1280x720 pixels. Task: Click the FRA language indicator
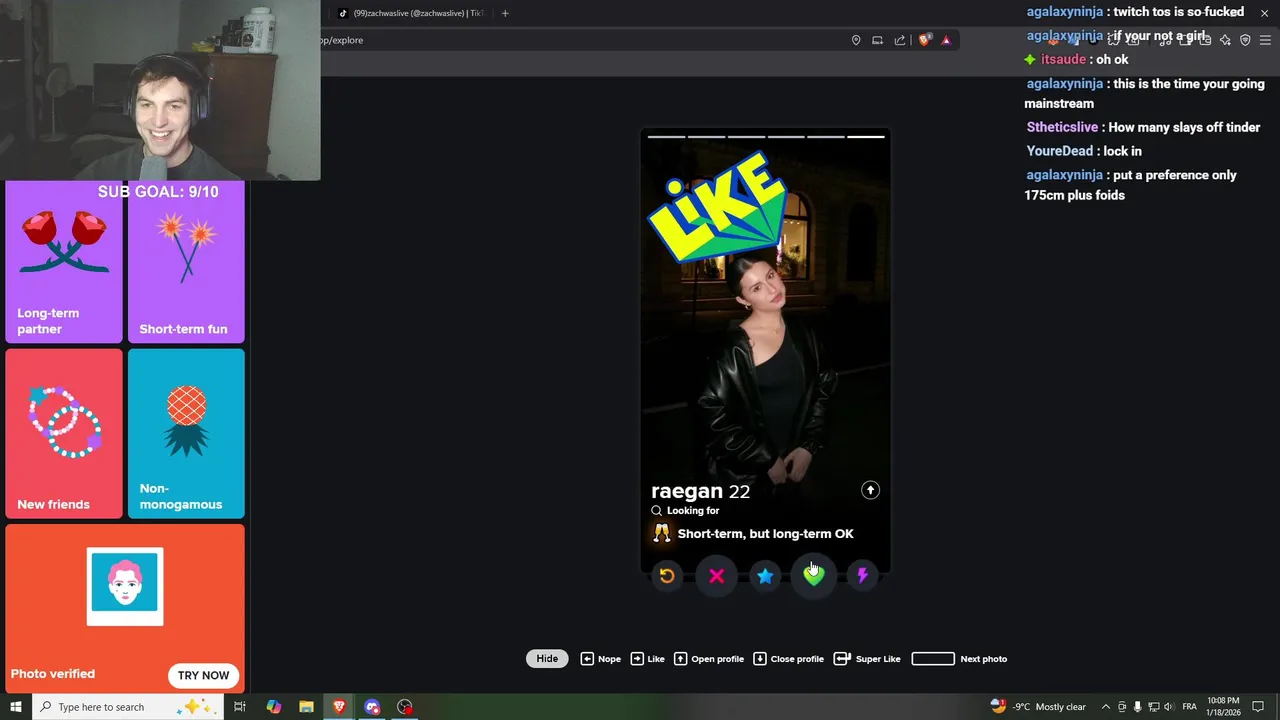coord(1189,707)
